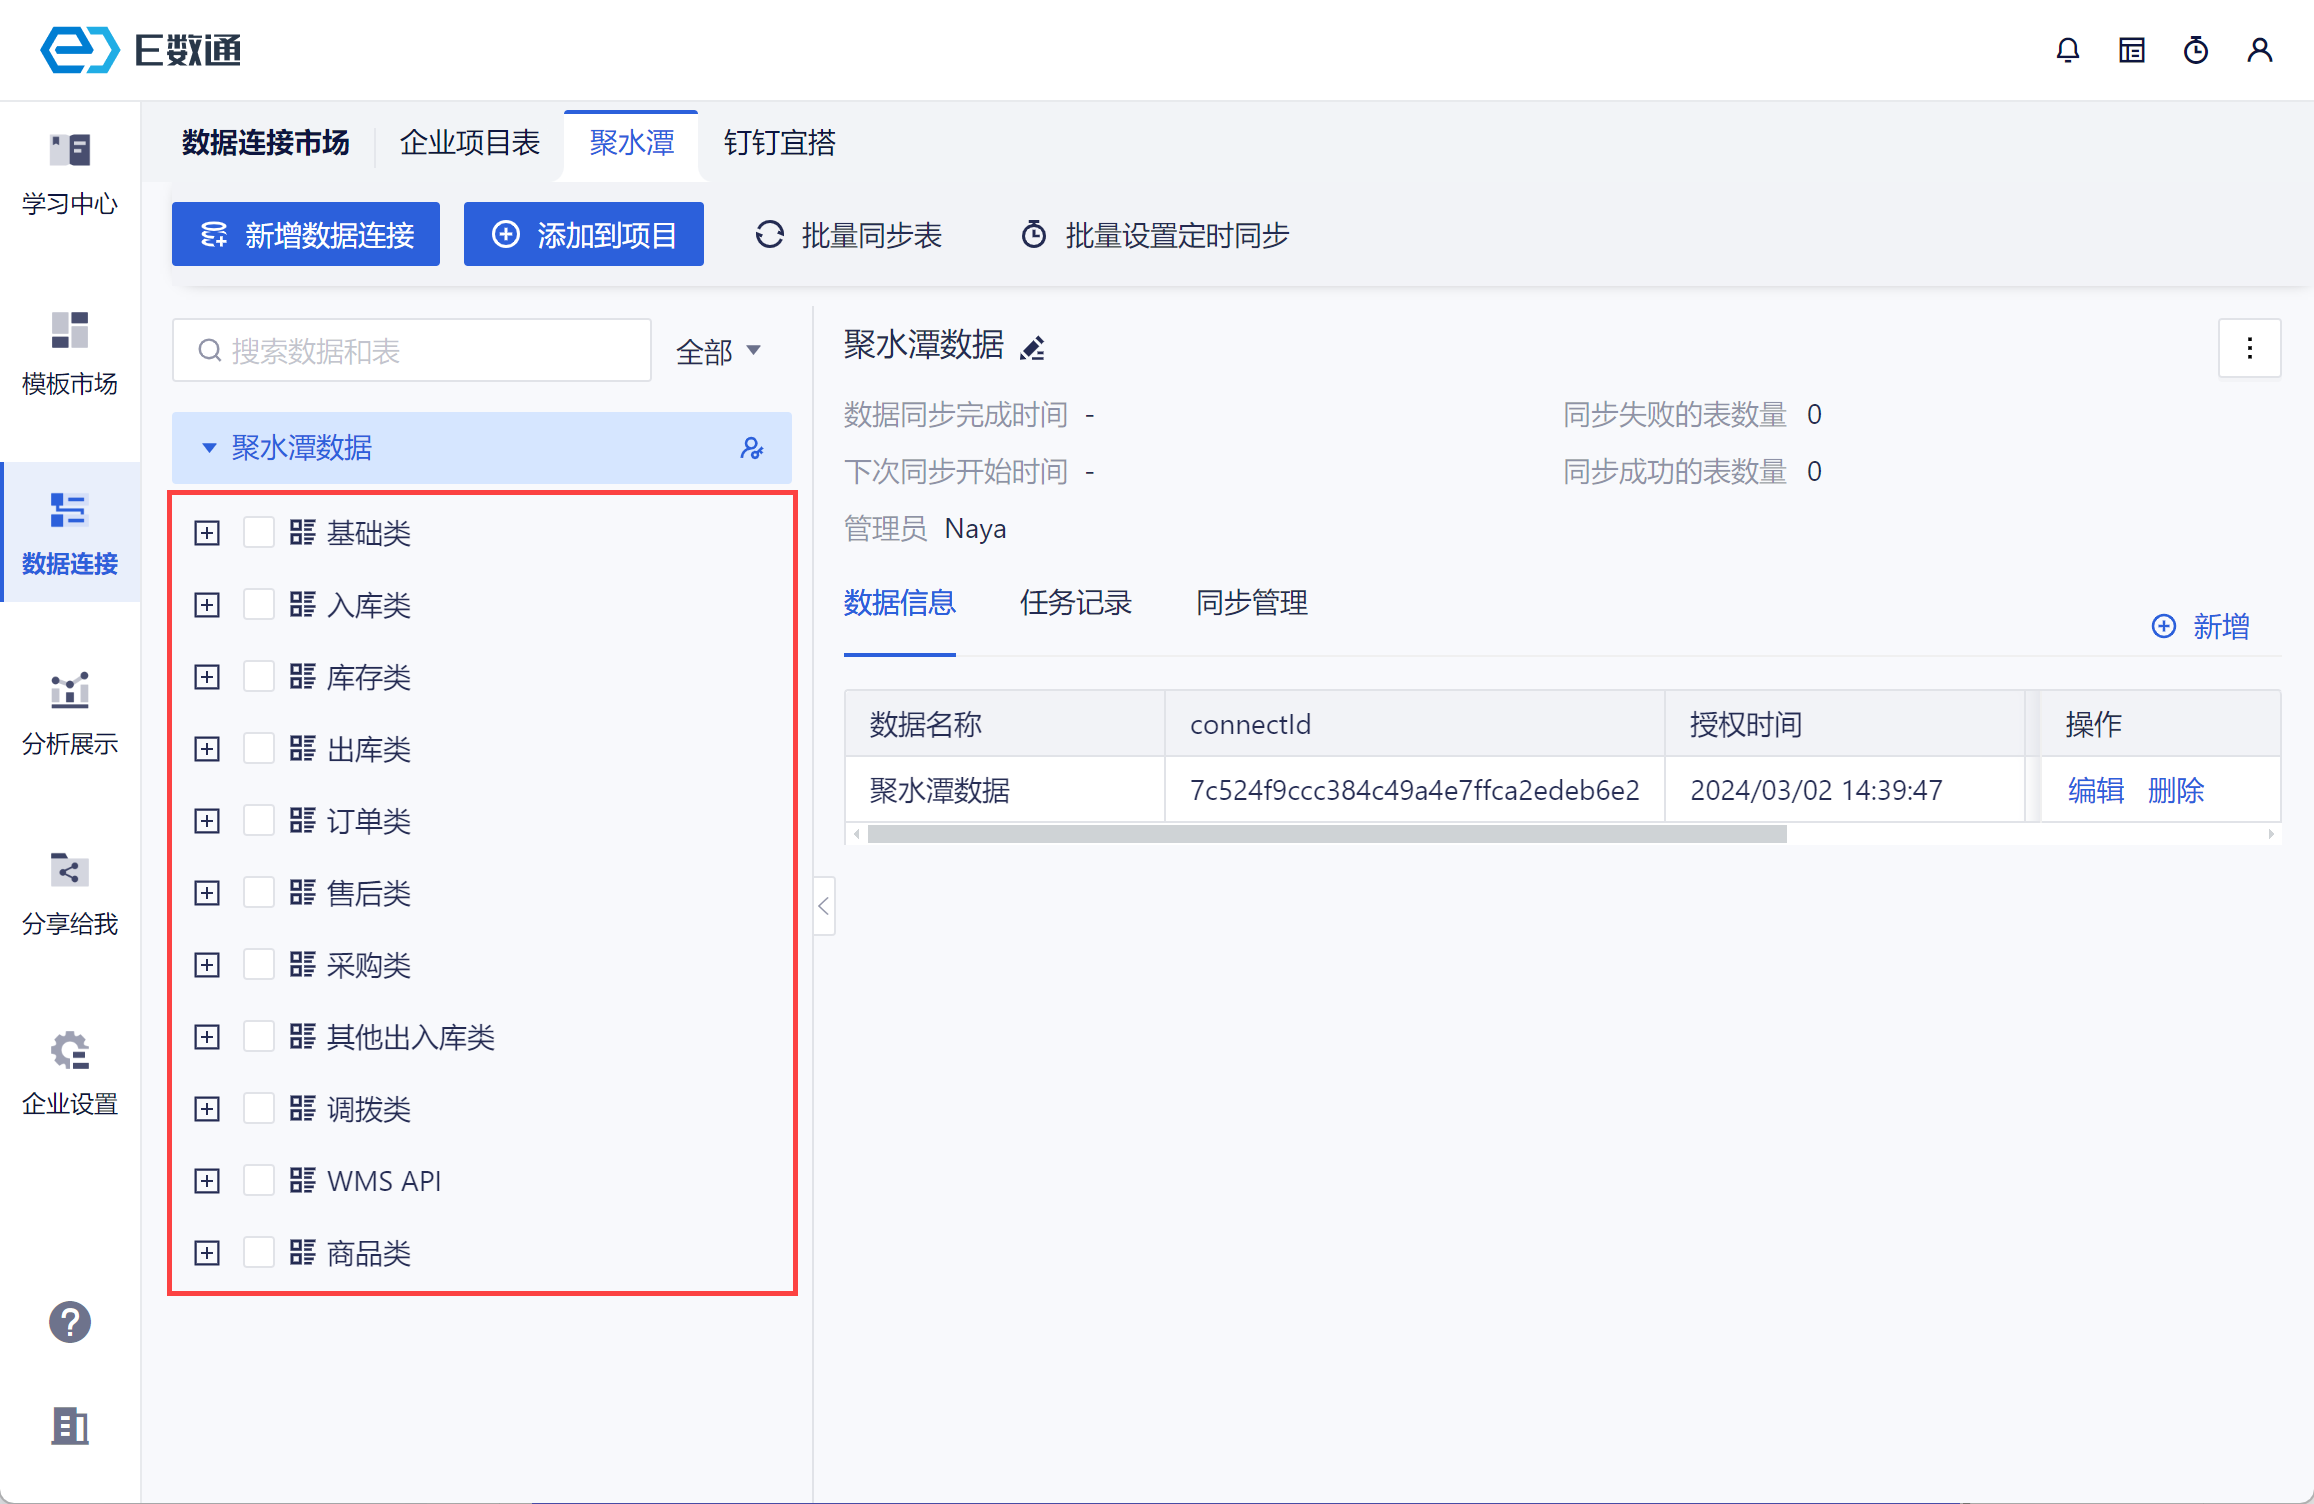Screen dimensions: 2314x1504
Task: Select the 商品类 checkbox
Action: point(259,1253)
